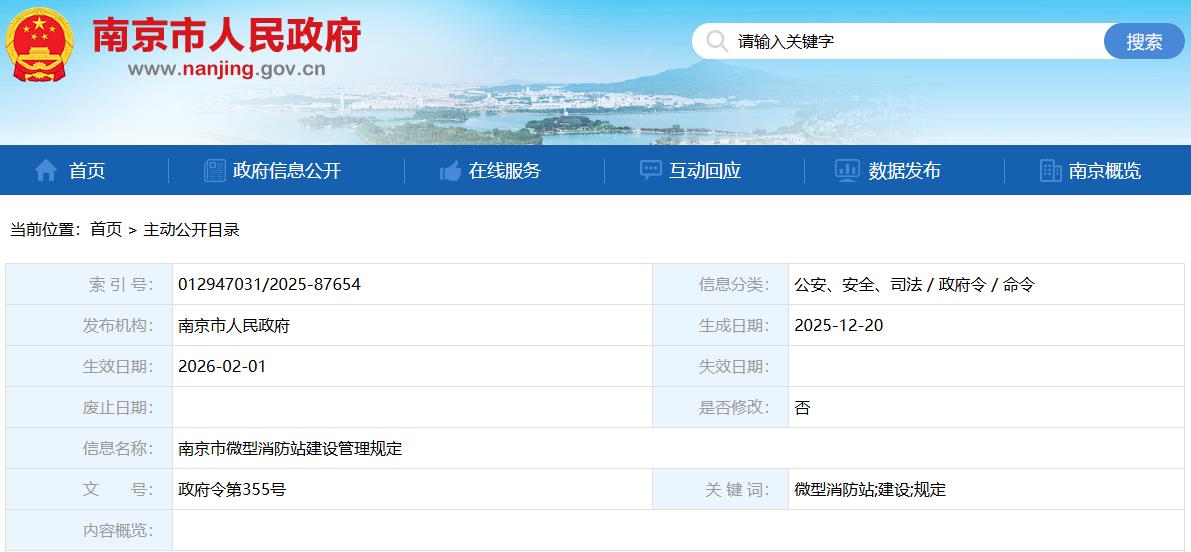The image size is (1191, 552).
Task: Click the 生效日期 label cell
Action: pos(89,366)
